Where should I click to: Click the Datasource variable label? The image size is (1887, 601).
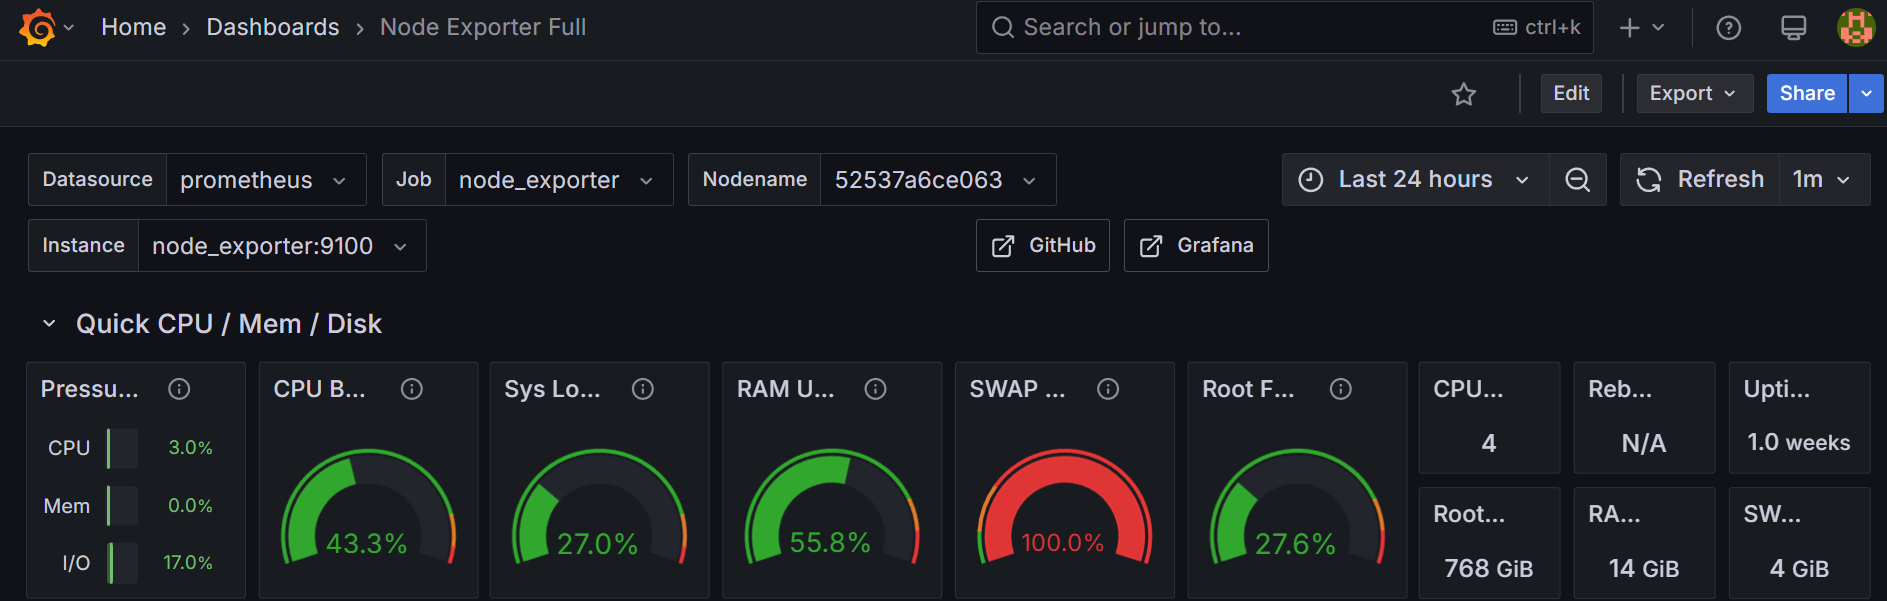point(97,180)
